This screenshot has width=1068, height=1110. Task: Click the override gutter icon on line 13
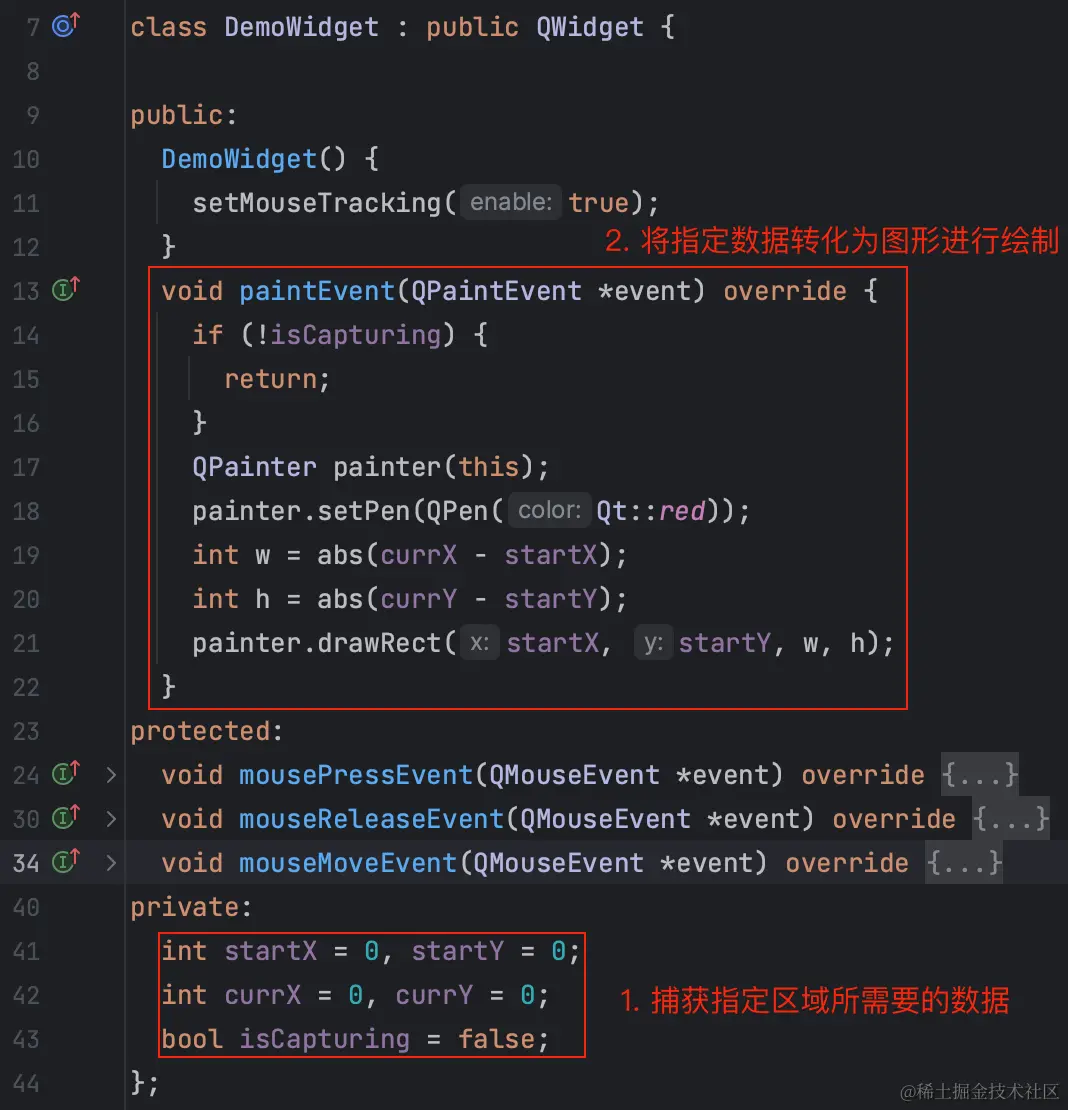pyautogui.click(x=66, y=289)
